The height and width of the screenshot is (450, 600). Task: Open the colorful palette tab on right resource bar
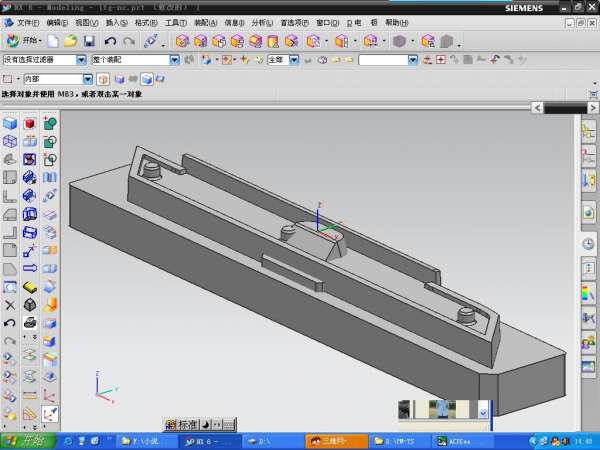589,294
